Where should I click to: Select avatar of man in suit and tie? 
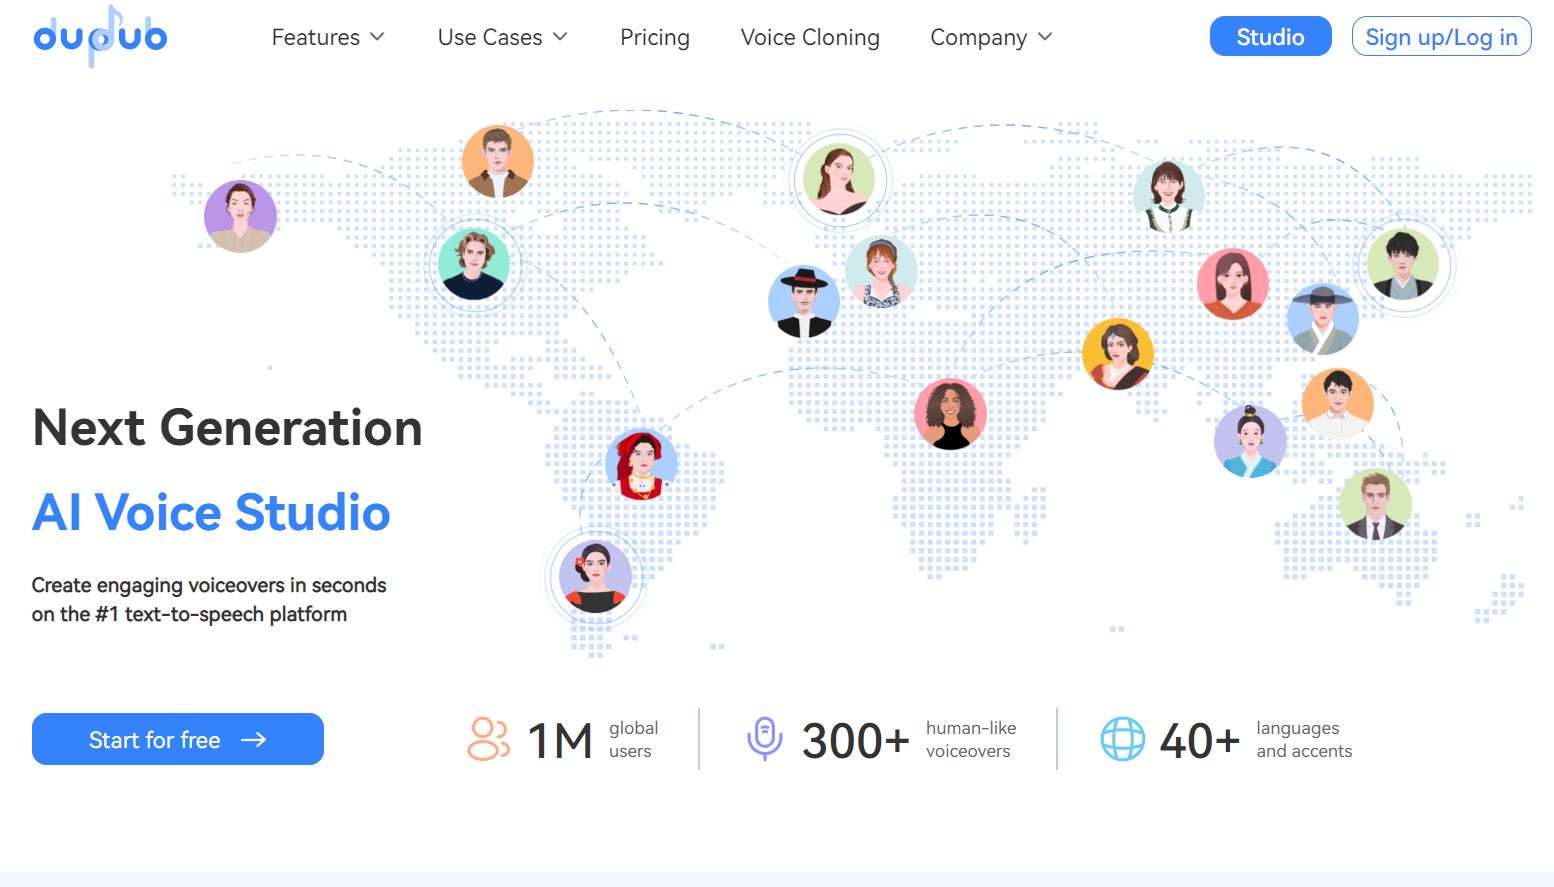pyautogui.click(x=1375, y=504)
